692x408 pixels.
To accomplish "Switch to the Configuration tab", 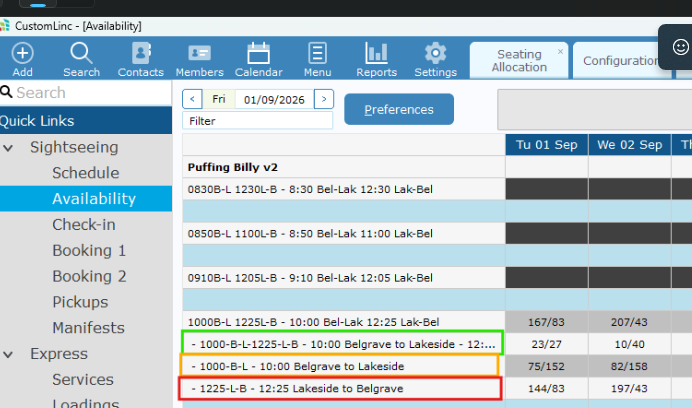I will pyautogui.click(x=621, y=60).
